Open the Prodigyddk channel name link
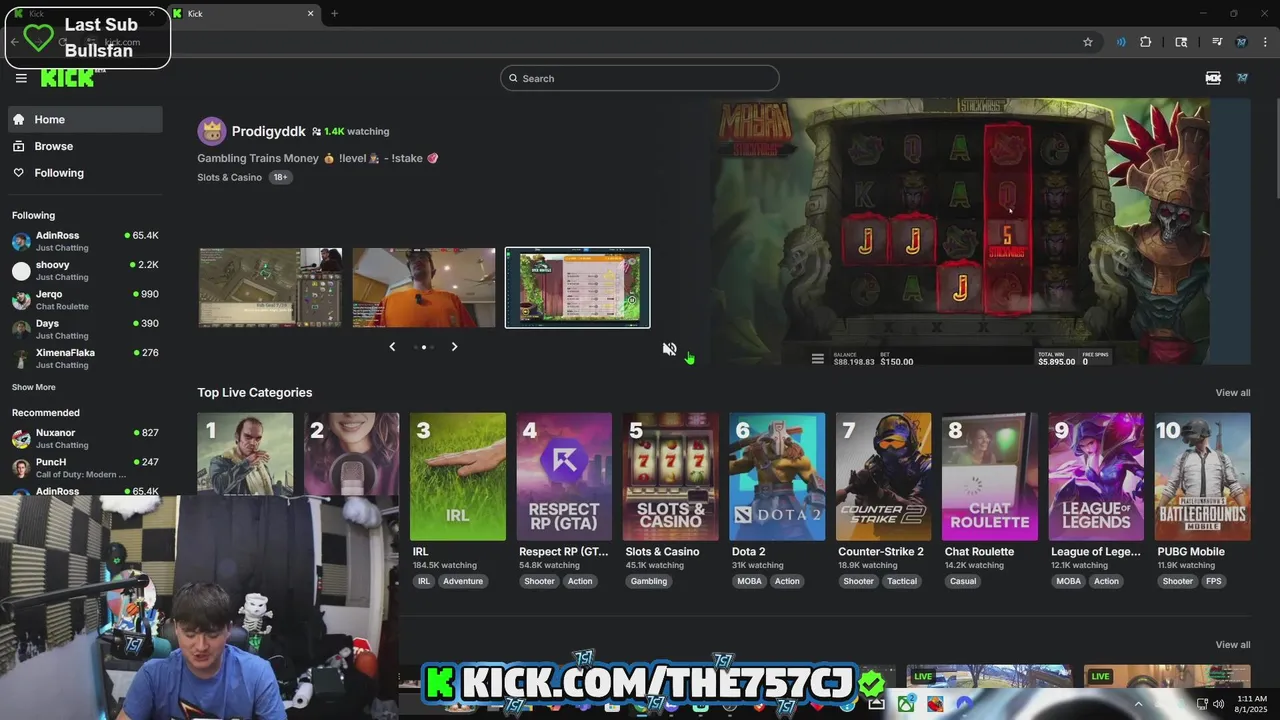Viewport: 1280px width, 720px height. pos(269,131)
